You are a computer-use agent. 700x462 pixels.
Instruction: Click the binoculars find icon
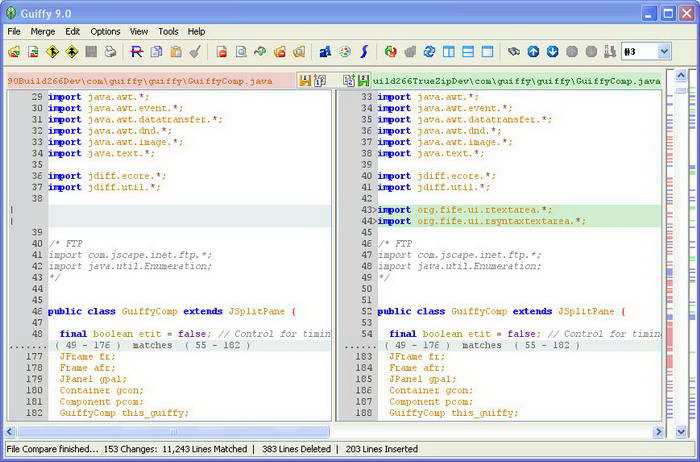coord(514,51)
